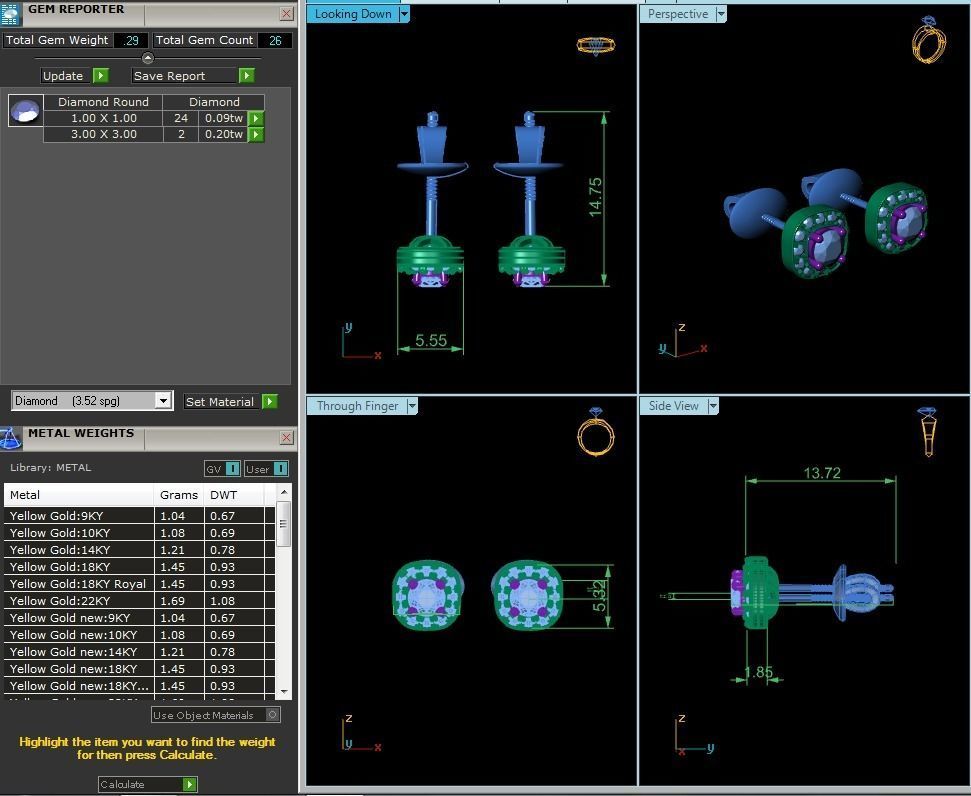Select the Yellow Gold:18KY row
Viewport: 971px width, 796px height.
point(139,567)
